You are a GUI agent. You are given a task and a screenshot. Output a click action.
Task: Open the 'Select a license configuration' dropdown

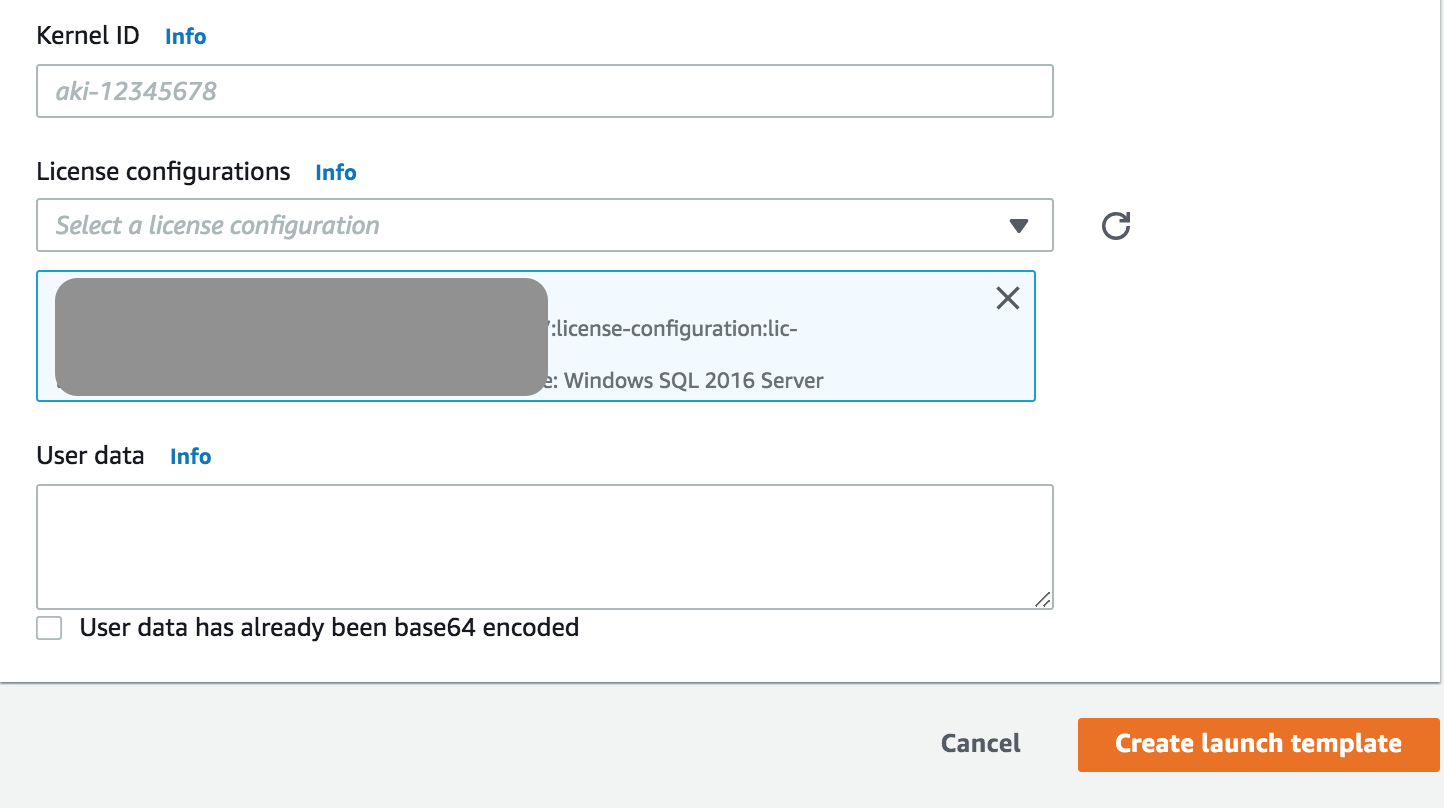click(545, 225)
